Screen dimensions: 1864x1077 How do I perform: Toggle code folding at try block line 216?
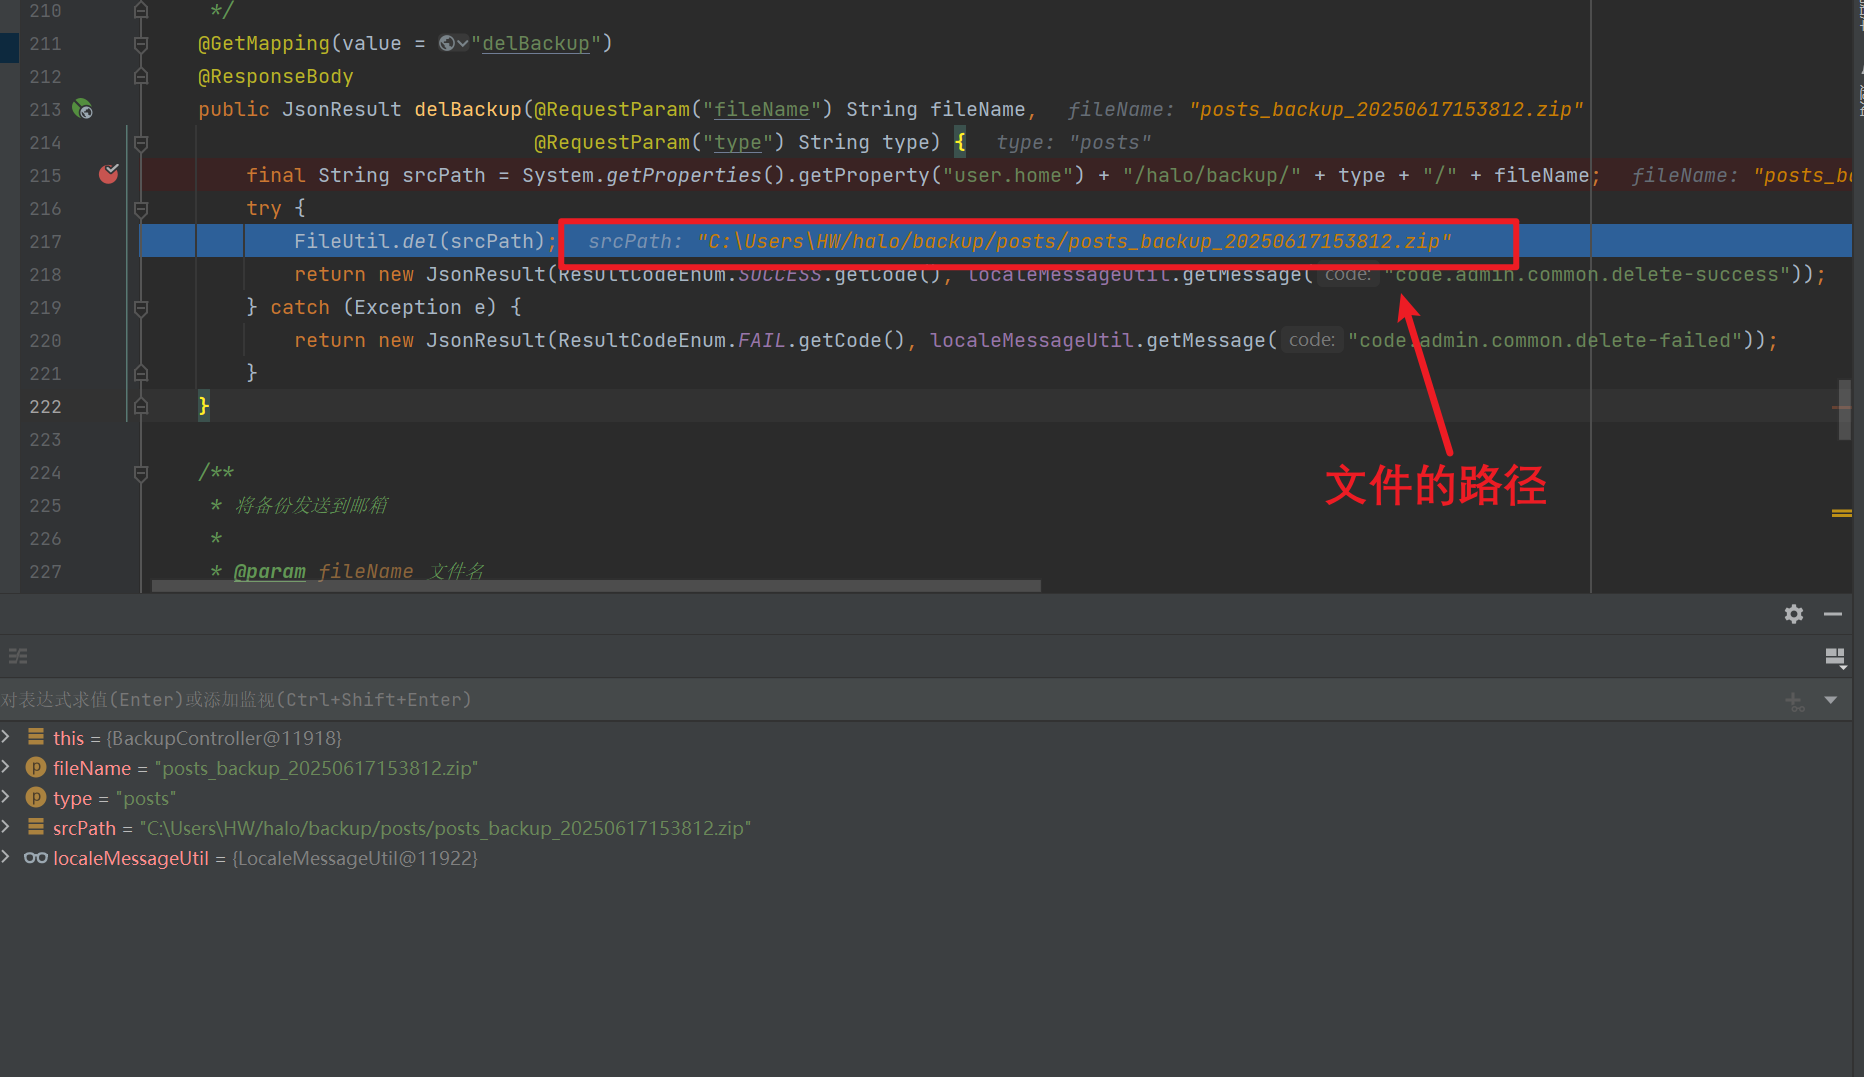point(141,208)
